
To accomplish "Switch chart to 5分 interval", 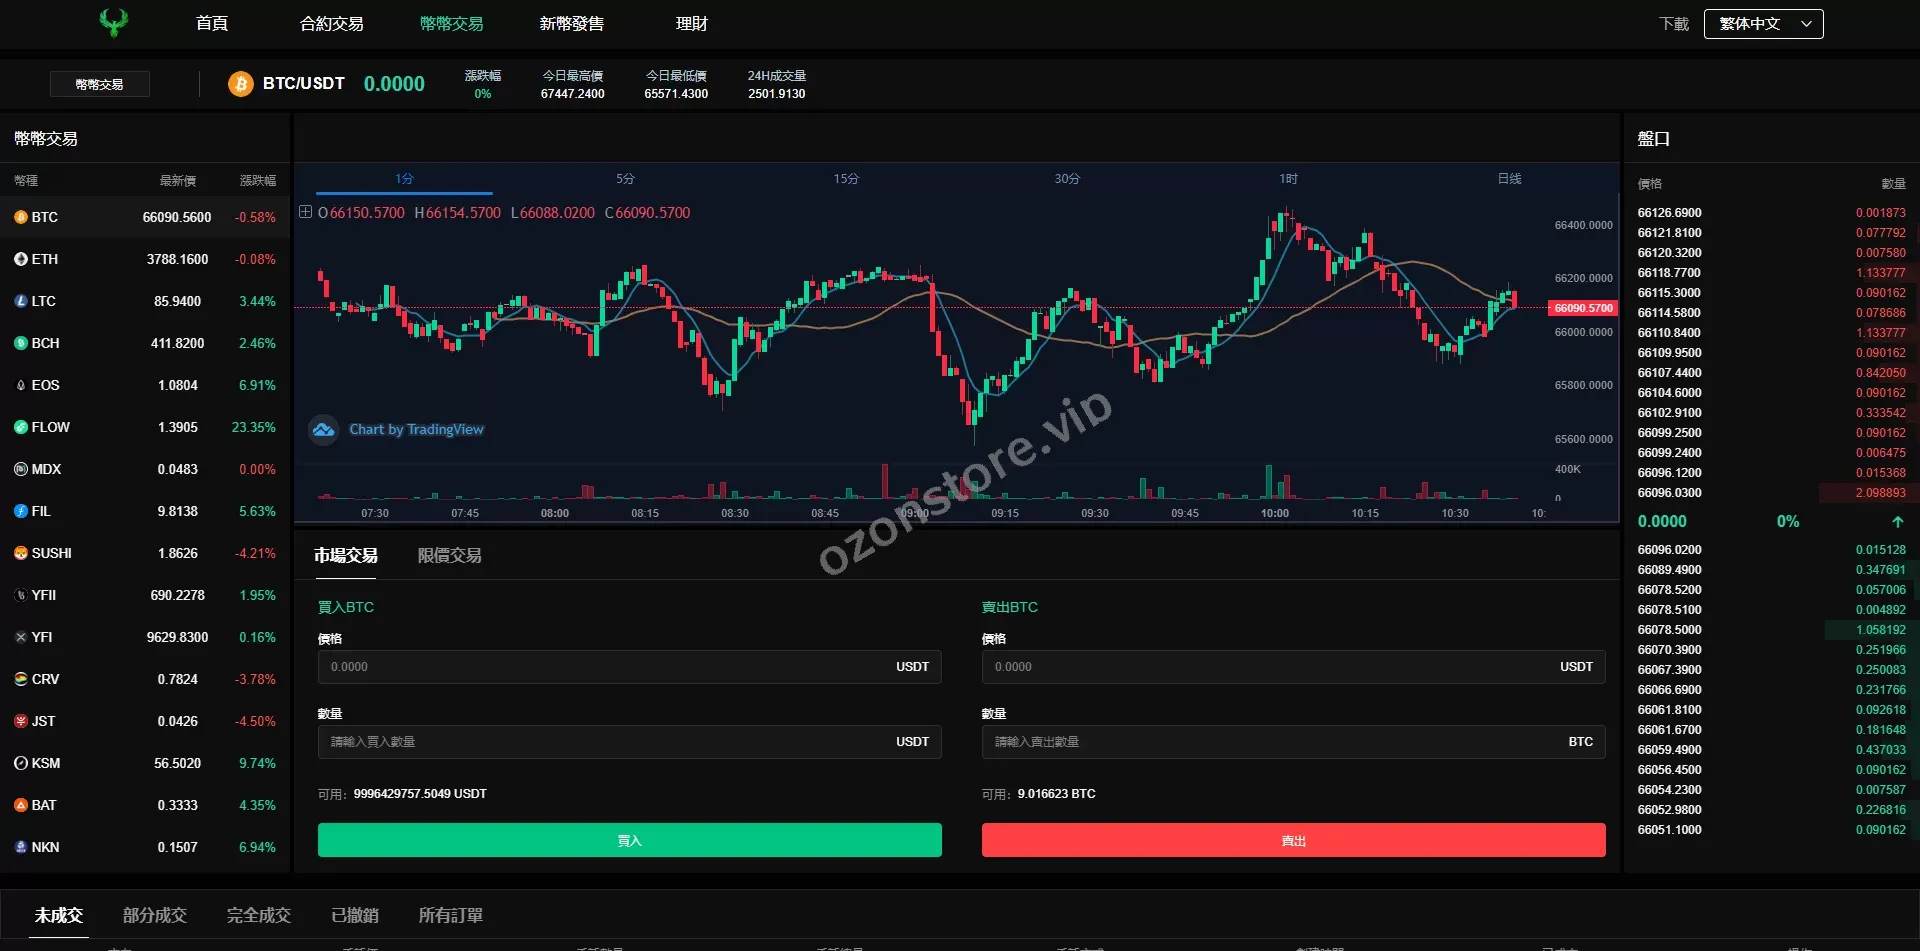I will [x=625, y=179].
